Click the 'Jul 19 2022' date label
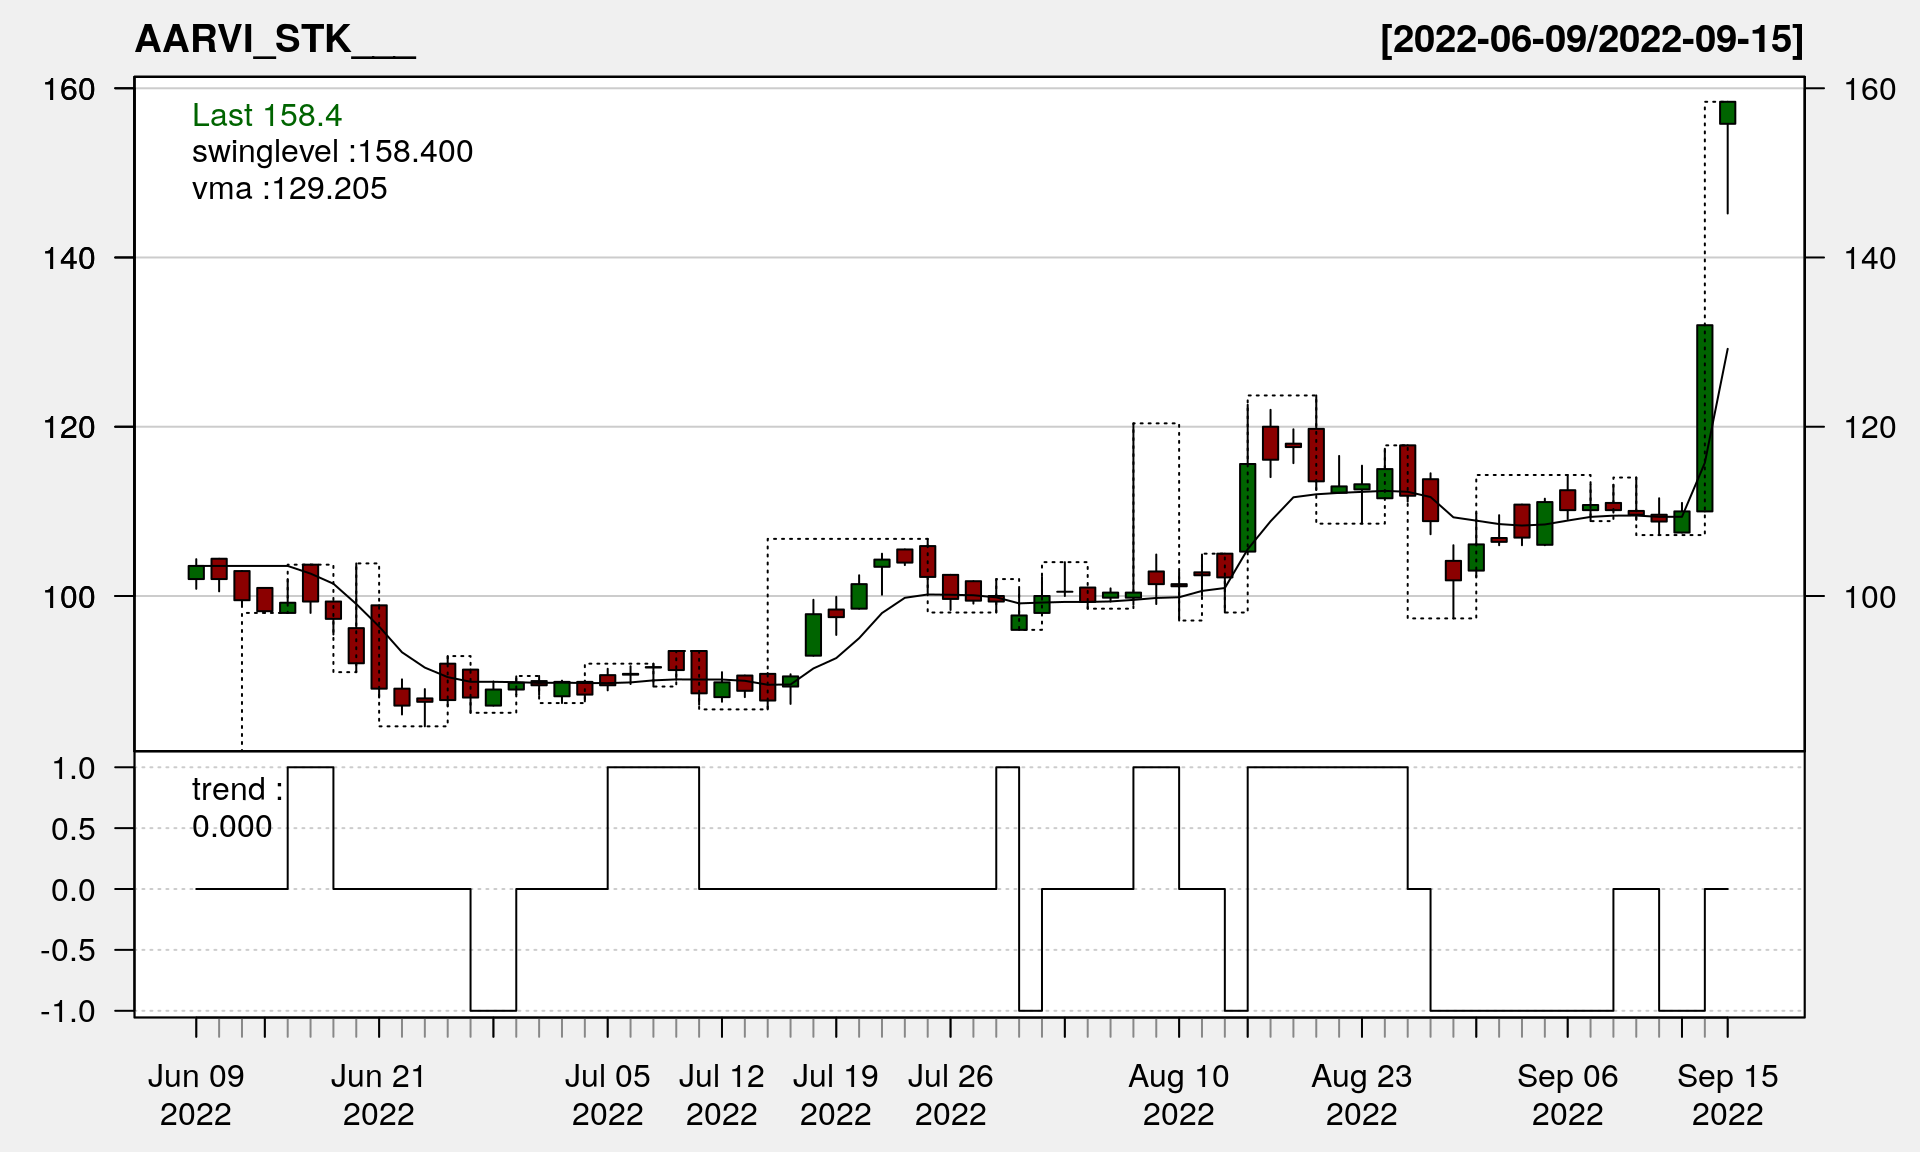Image resolution: width=1920 pixels, height=1152 pixels. pyautogui.click(x=835, y=1094)
